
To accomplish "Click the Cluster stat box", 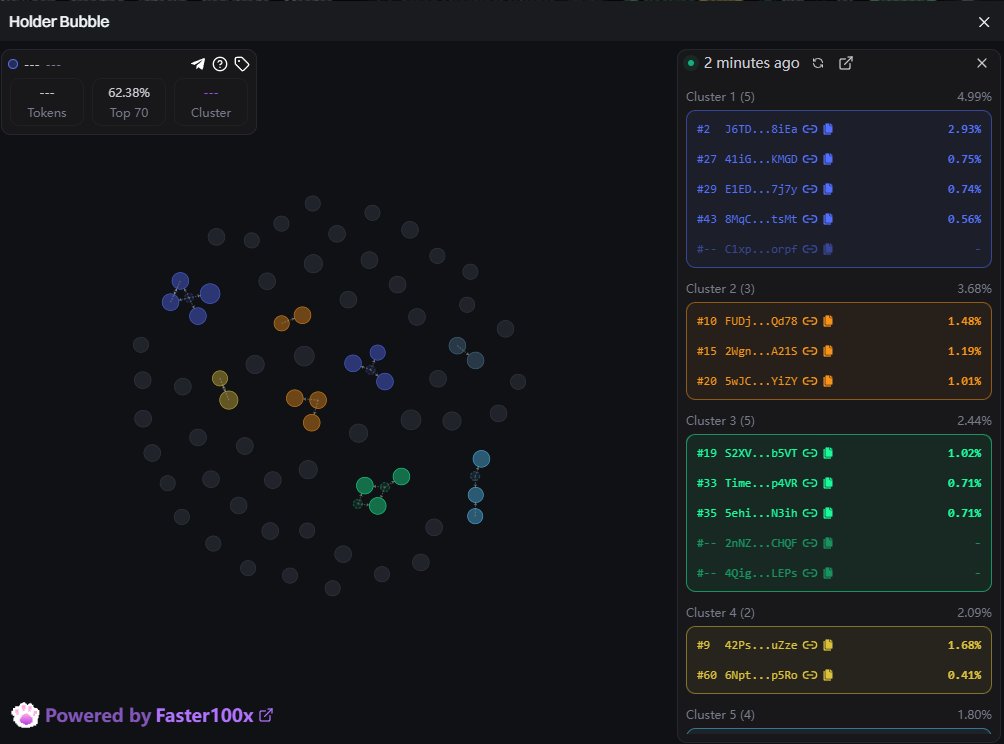I will 211,102.
